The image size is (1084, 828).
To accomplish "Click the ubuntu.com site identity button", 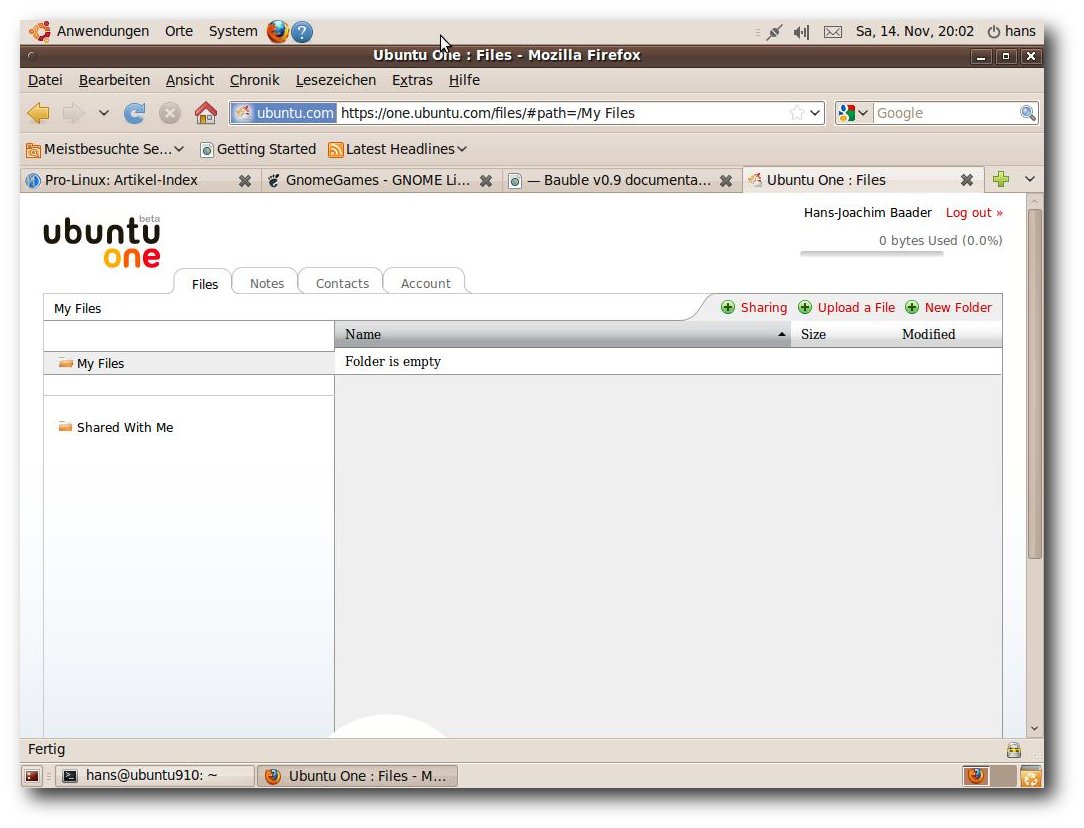I will point(284,113).
